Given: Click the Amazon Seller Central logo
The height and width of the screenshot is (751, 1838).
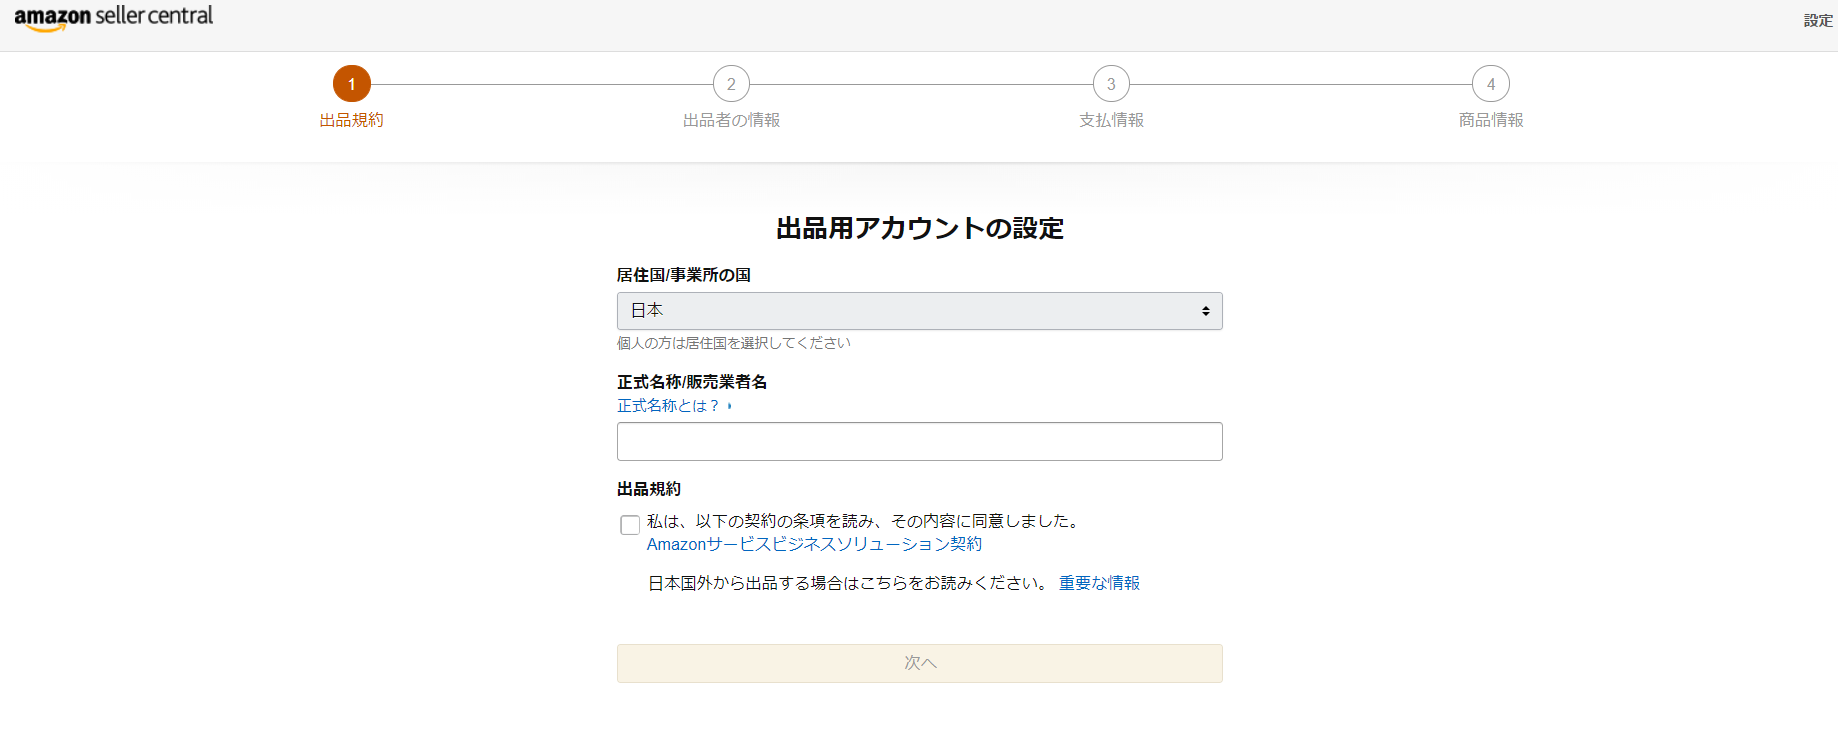Looking at the screenshot, I should coord(113,17).
